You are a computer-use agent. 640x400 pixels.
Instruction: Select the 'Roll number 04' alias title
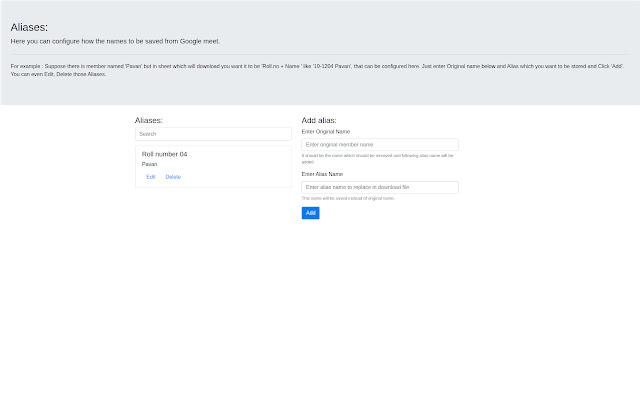pos(165,154)
